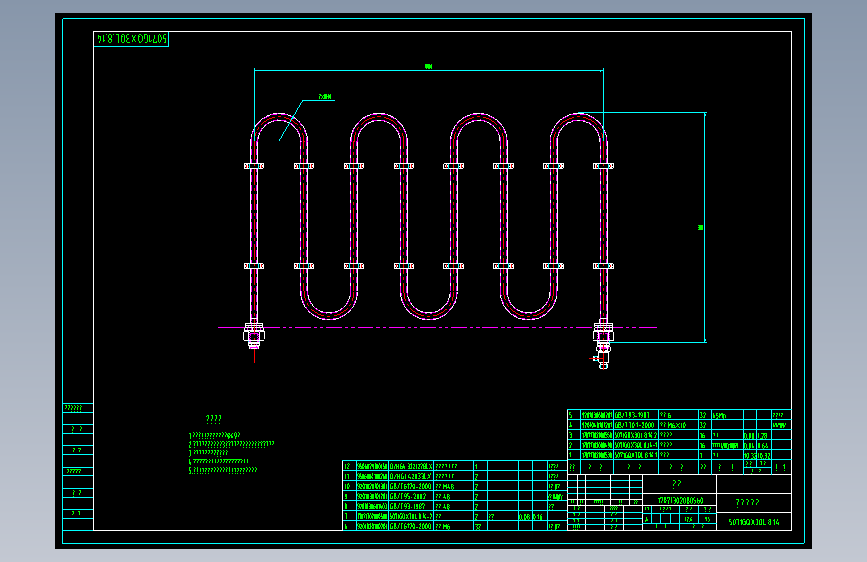Select the right pipe end fitting with valve

pyautogui.click(x=603, y=344)
